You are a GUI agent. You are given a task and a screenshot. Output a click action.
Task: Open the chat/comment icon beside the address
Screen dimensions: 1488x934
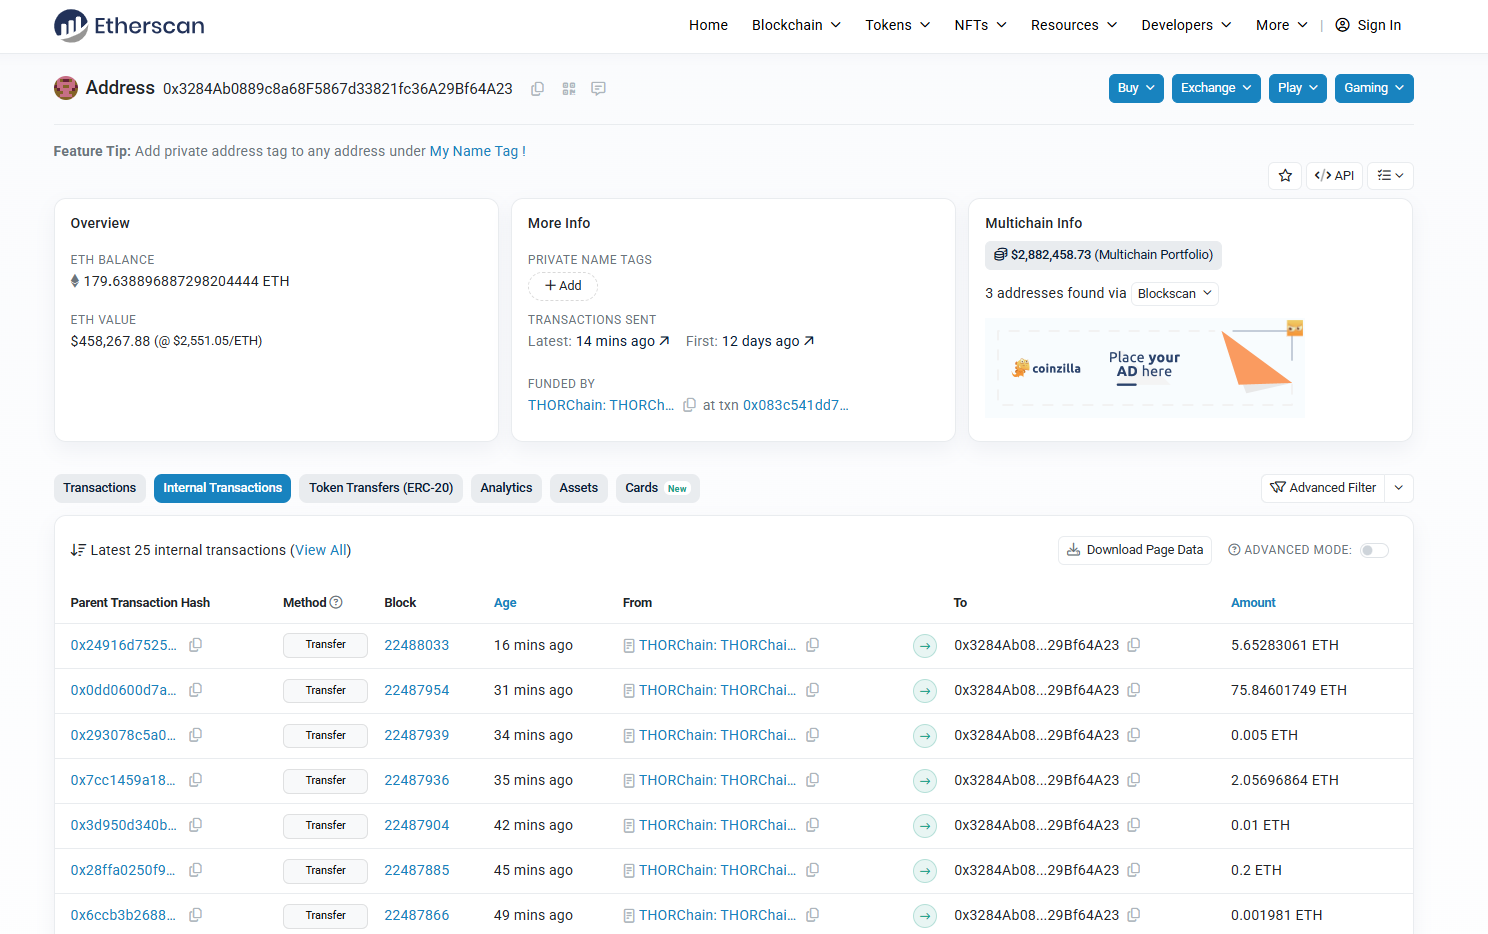[598, 89]
